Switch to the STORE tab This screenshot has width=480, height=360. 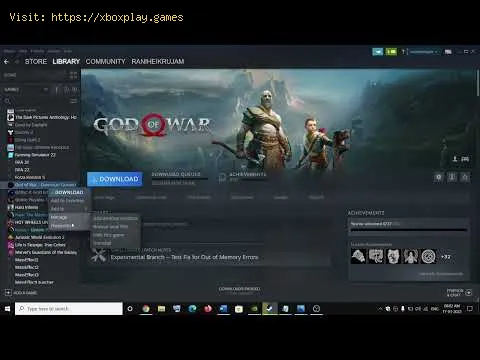coord(36,62)
